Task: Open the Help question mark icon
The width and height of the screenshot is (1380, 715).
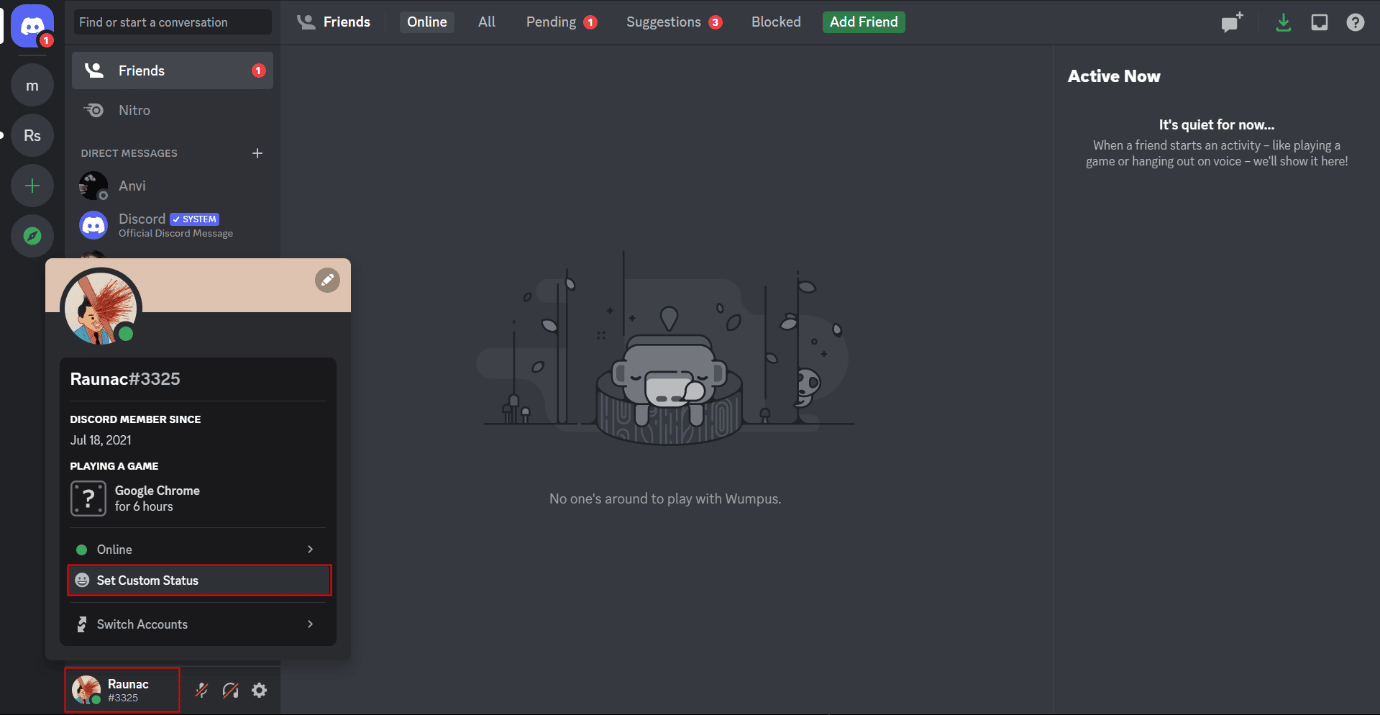Action: [x=1355, y=22]
